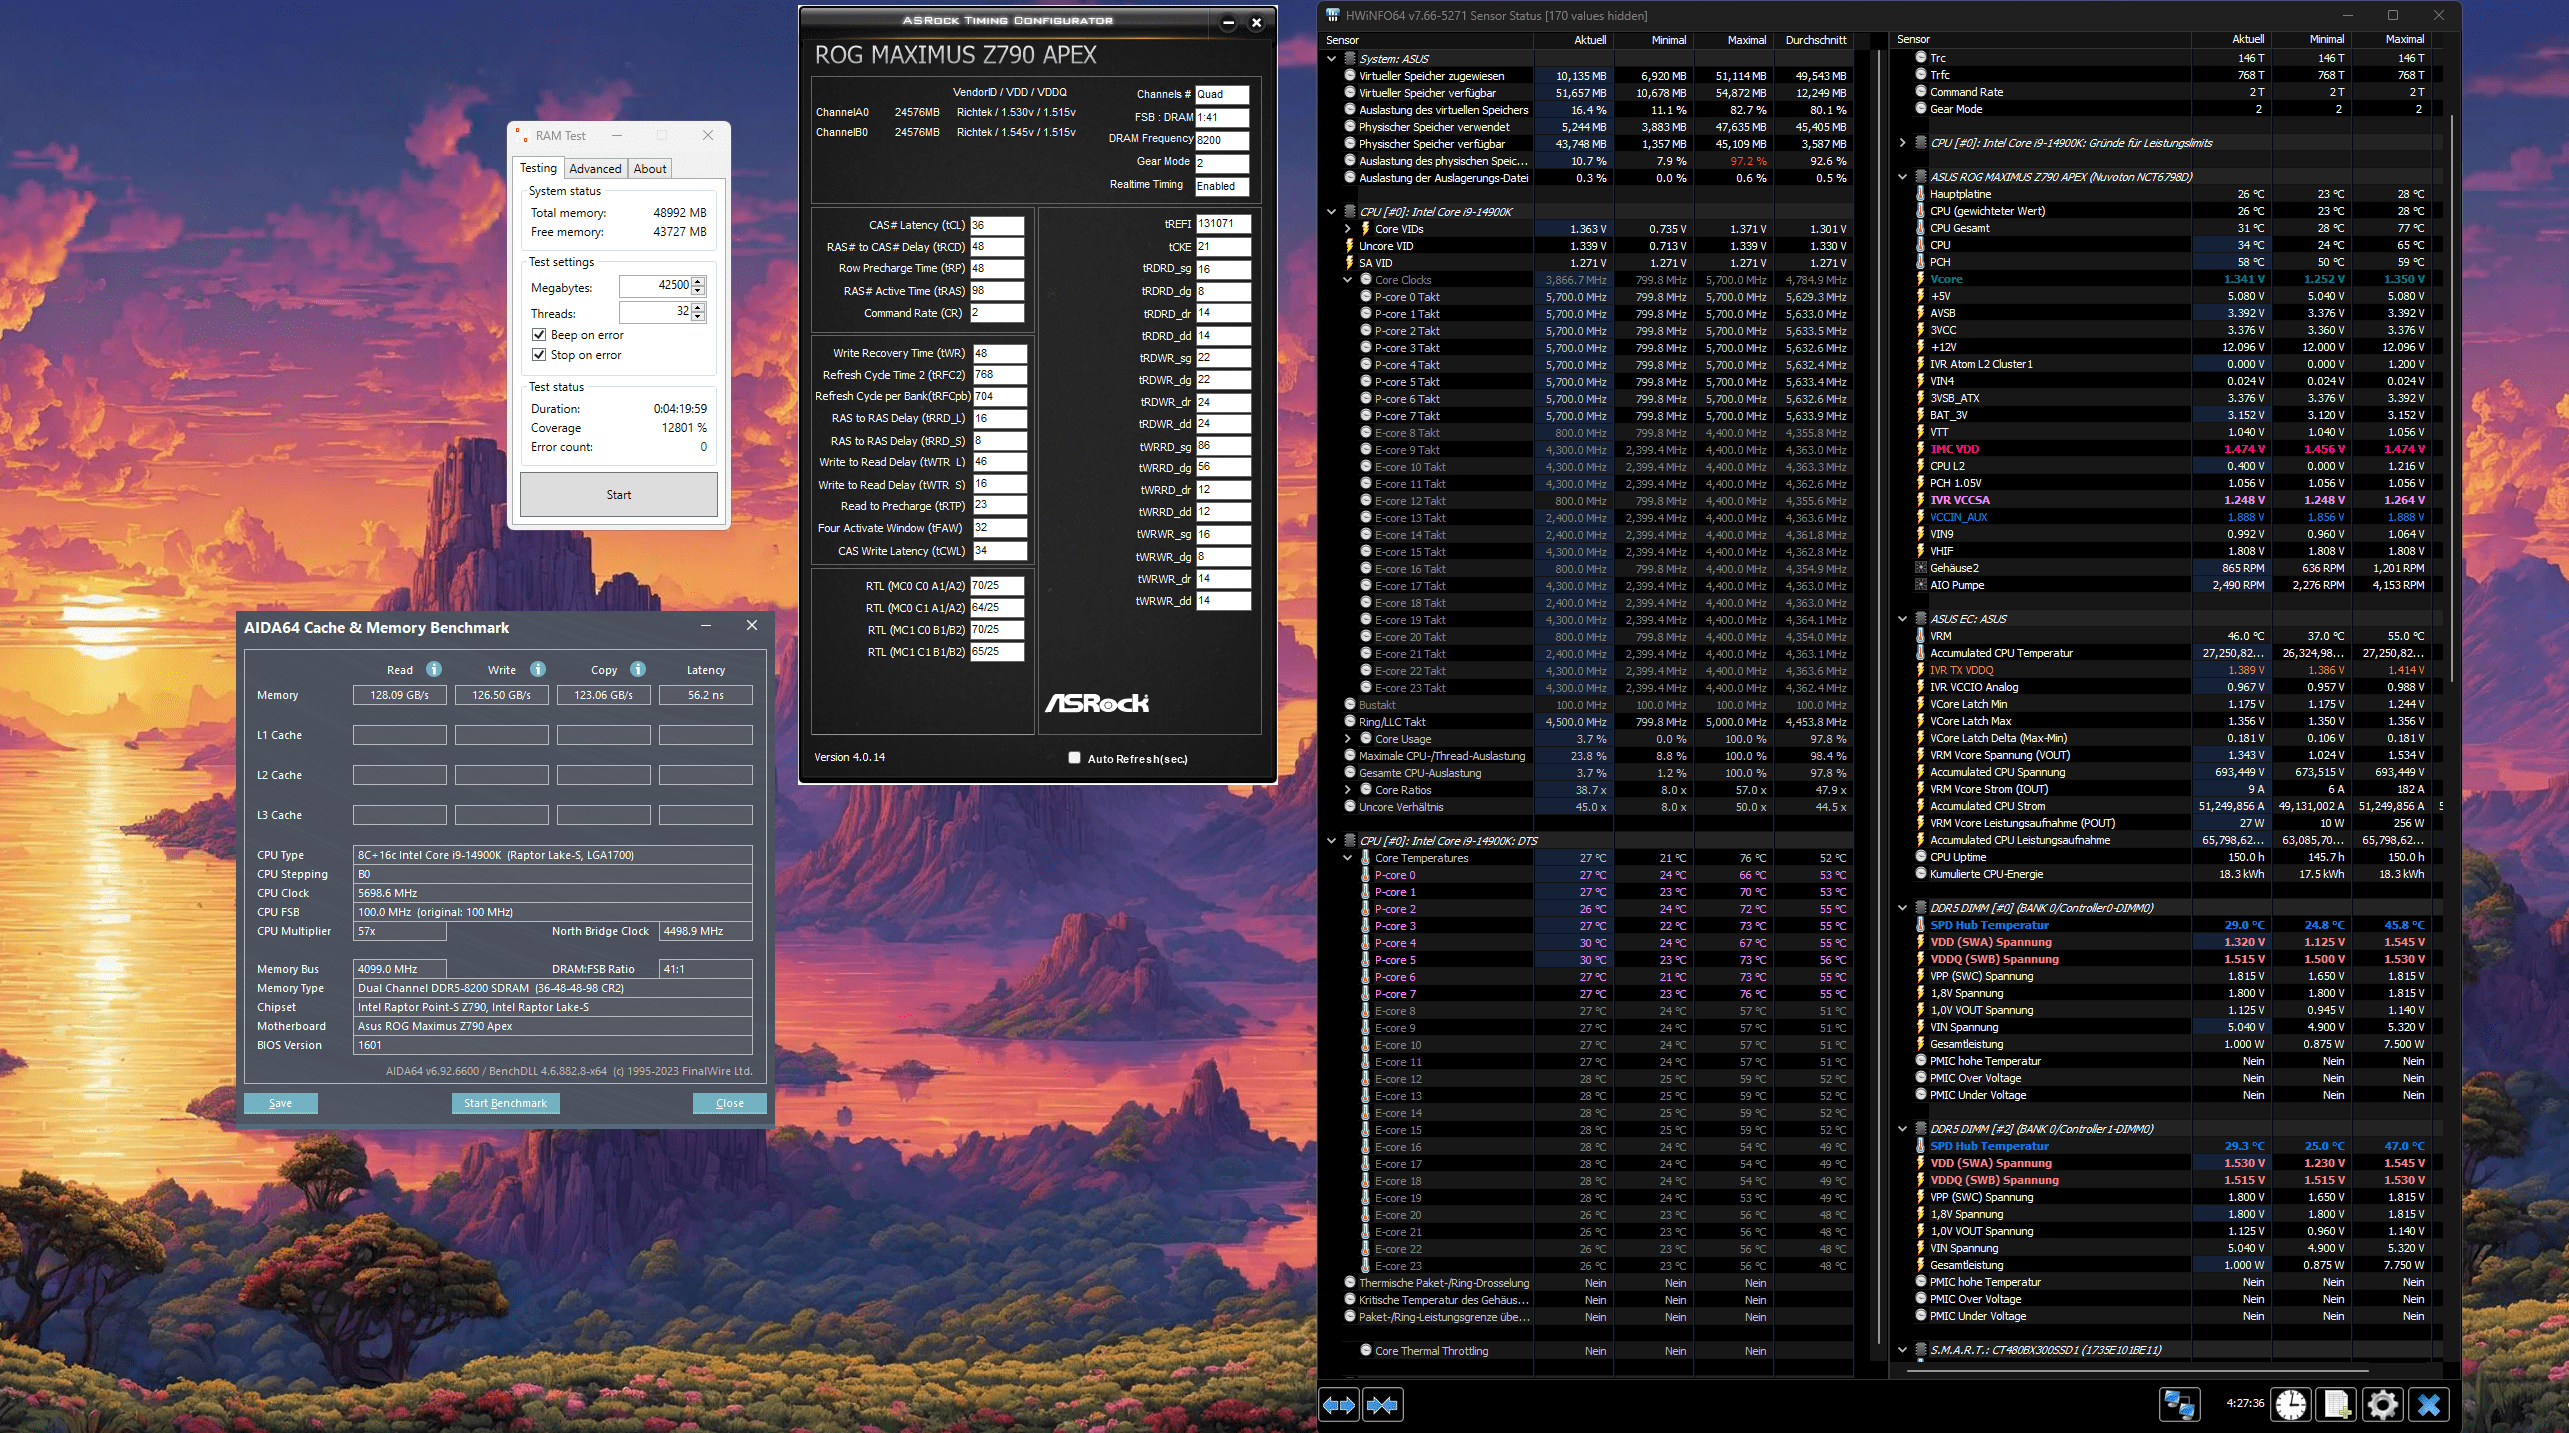Toggle the Beep on error checkbox
The width and height of the screenshot is (2569, 1433).
point(539,335)
